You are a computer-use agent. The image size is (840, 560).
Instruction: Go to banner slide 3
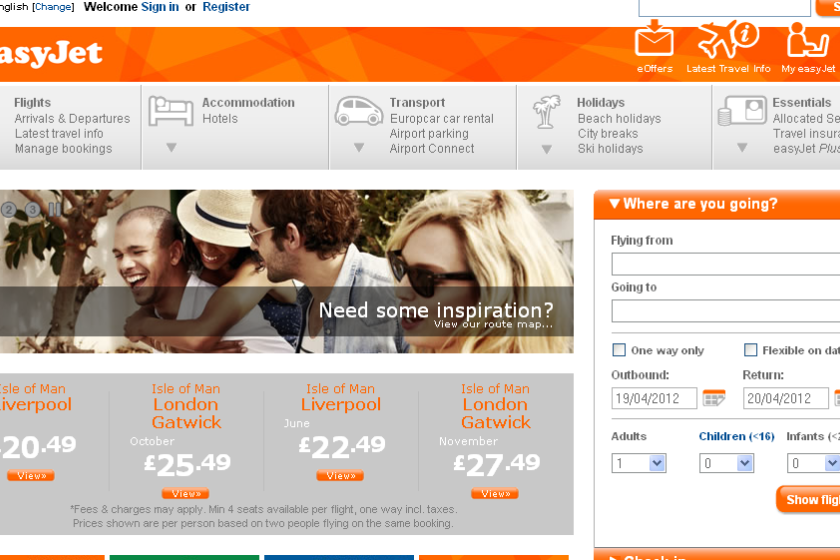(x=32, y=210)
